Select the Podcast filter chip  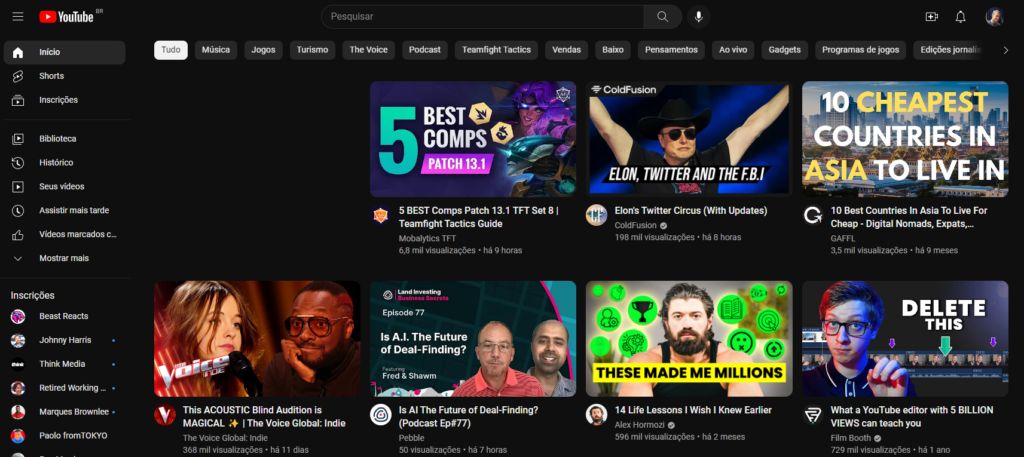(x=424, y=50)
